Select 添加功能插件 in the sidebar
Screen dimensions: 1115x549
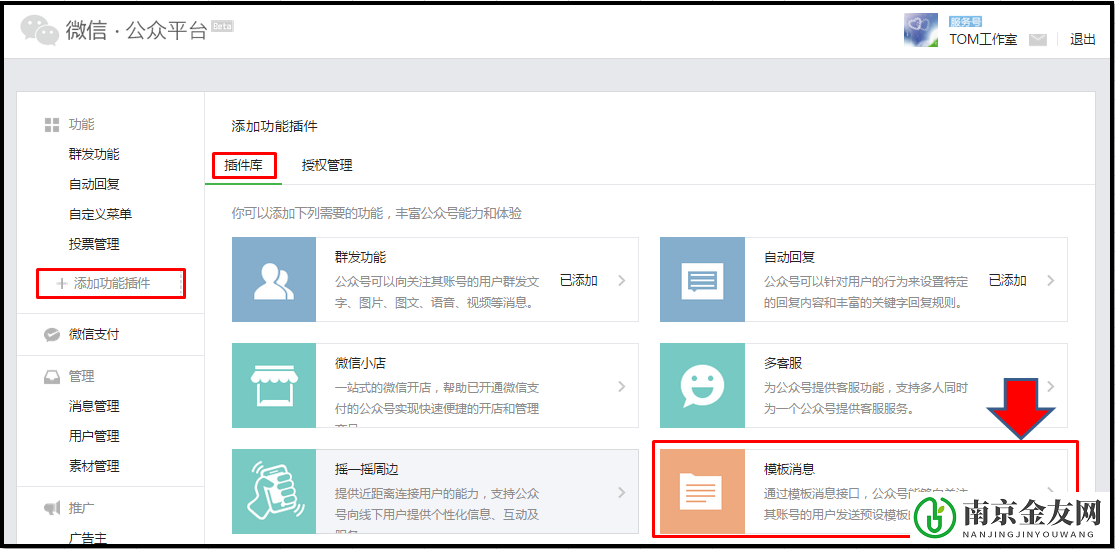[111, 283]
